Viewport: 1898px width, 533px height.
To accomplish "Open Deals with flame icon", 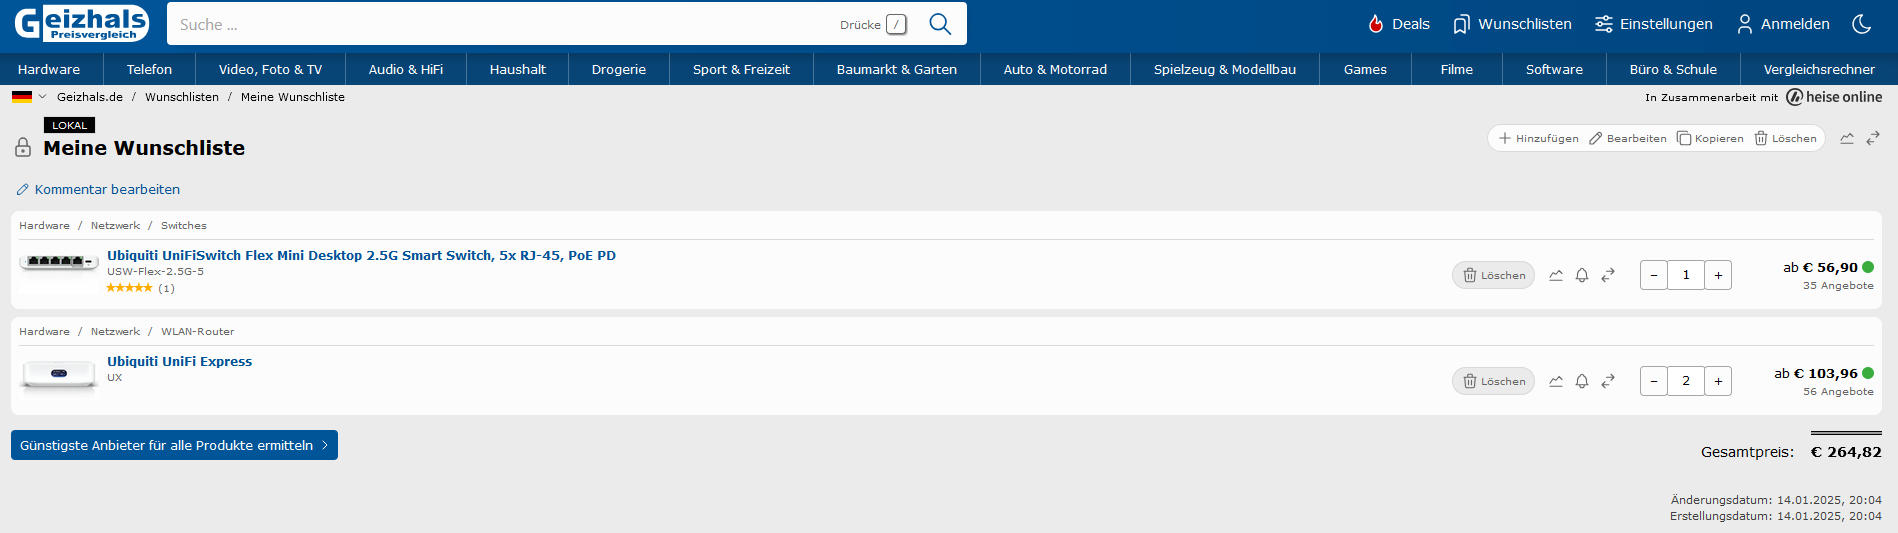I will pos(1399,24).
